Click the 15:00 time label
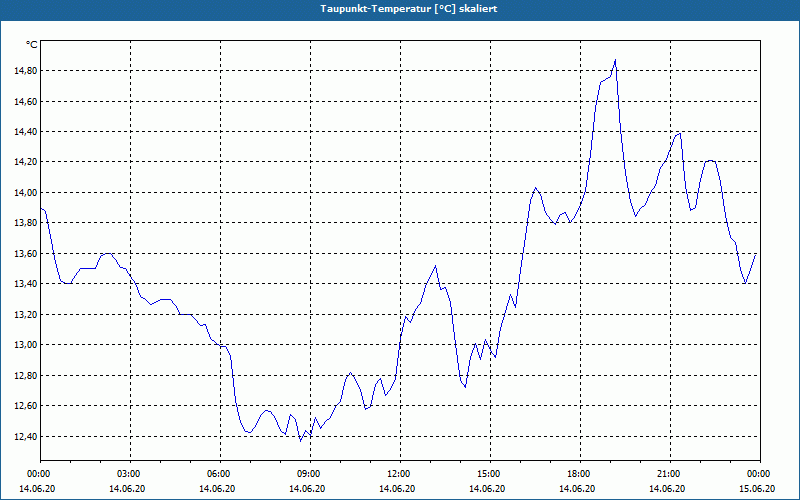 tap(487, 474)
